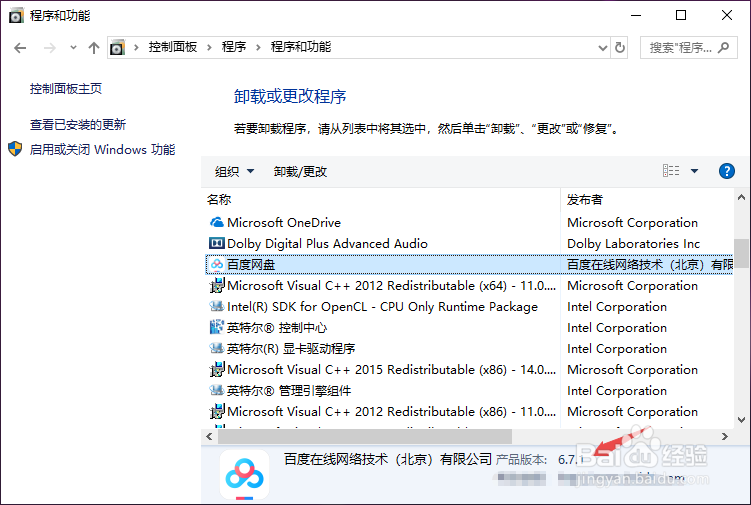Viewport: 751px width, 505px height.
Task: Click the Visual C++ 2012 x86 icon
Action: (217, 412)
